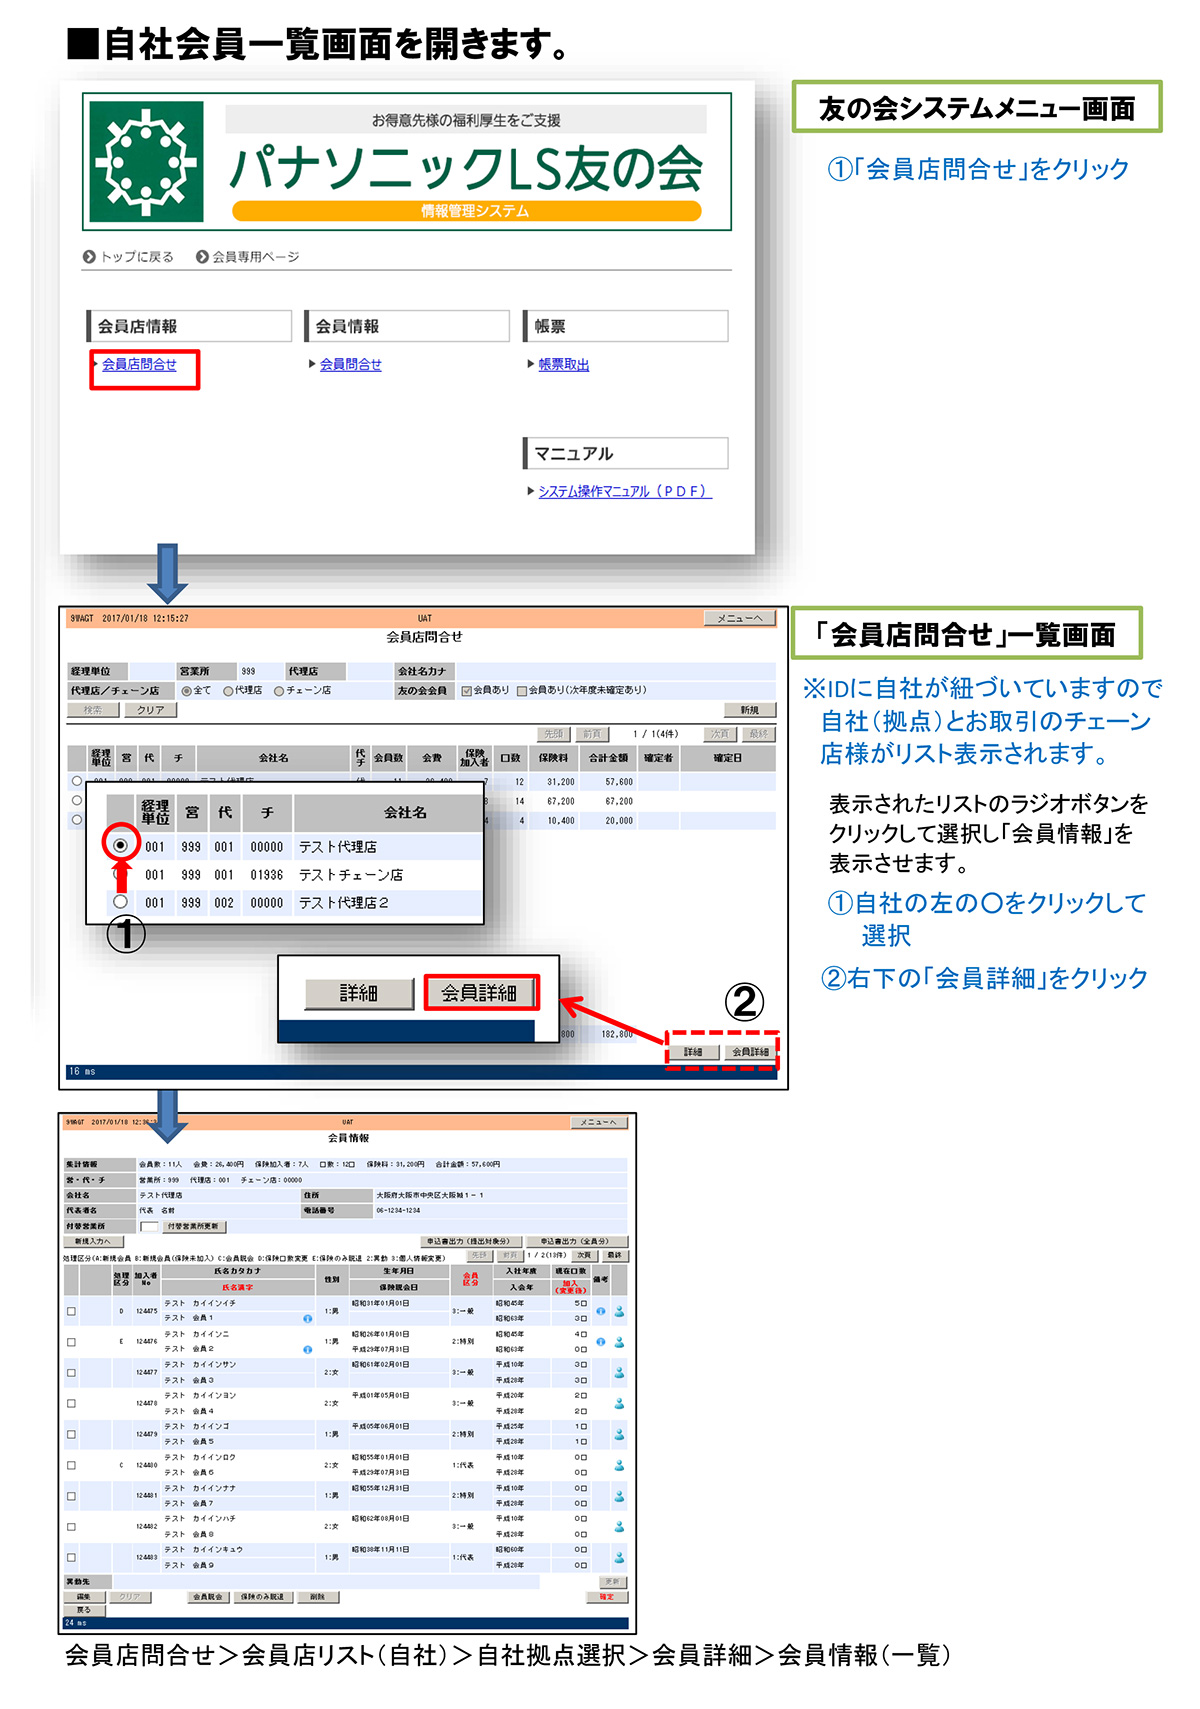Image resolution: width=1200 pixels, height=1709 pixels.
Task: Click the small 会員詳細 button at bottom right
Action: pyautogui.click(x=750, y=1052)
